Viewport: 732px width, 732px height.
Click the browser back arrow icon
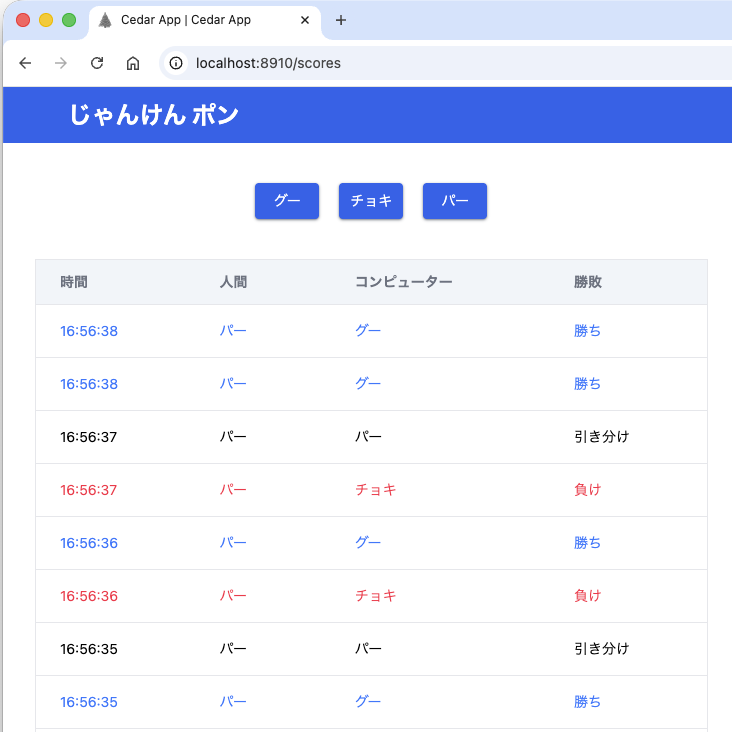pos(25,63)
